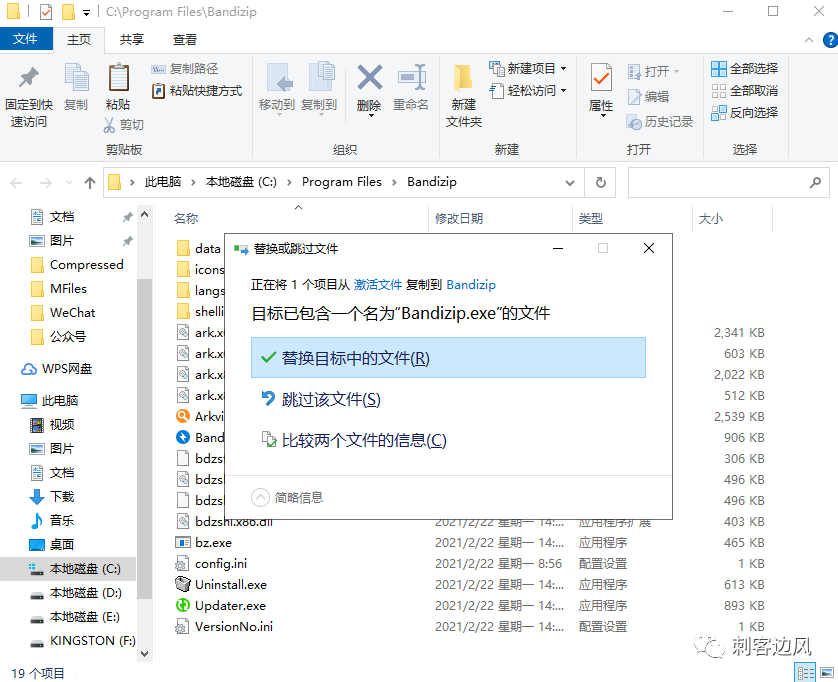Click Select all (全部选择)
This screenshot has height=682, width=838.
[744, 68]
